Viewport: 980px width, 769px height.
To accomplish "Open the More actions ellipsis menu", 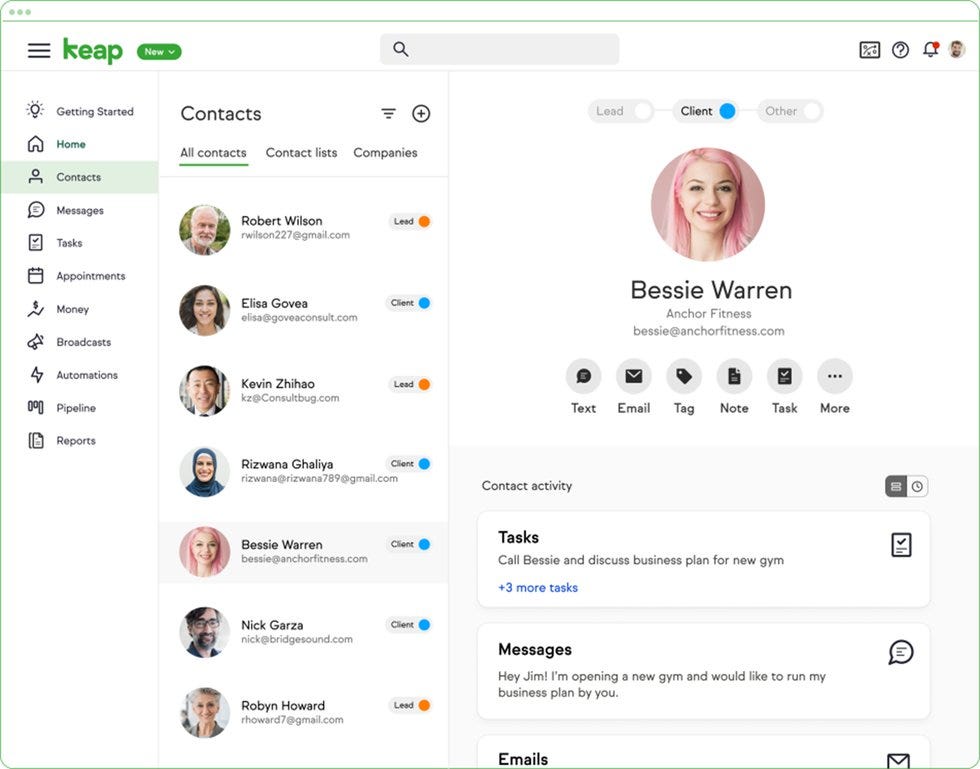I will click(x=834, y=377).
